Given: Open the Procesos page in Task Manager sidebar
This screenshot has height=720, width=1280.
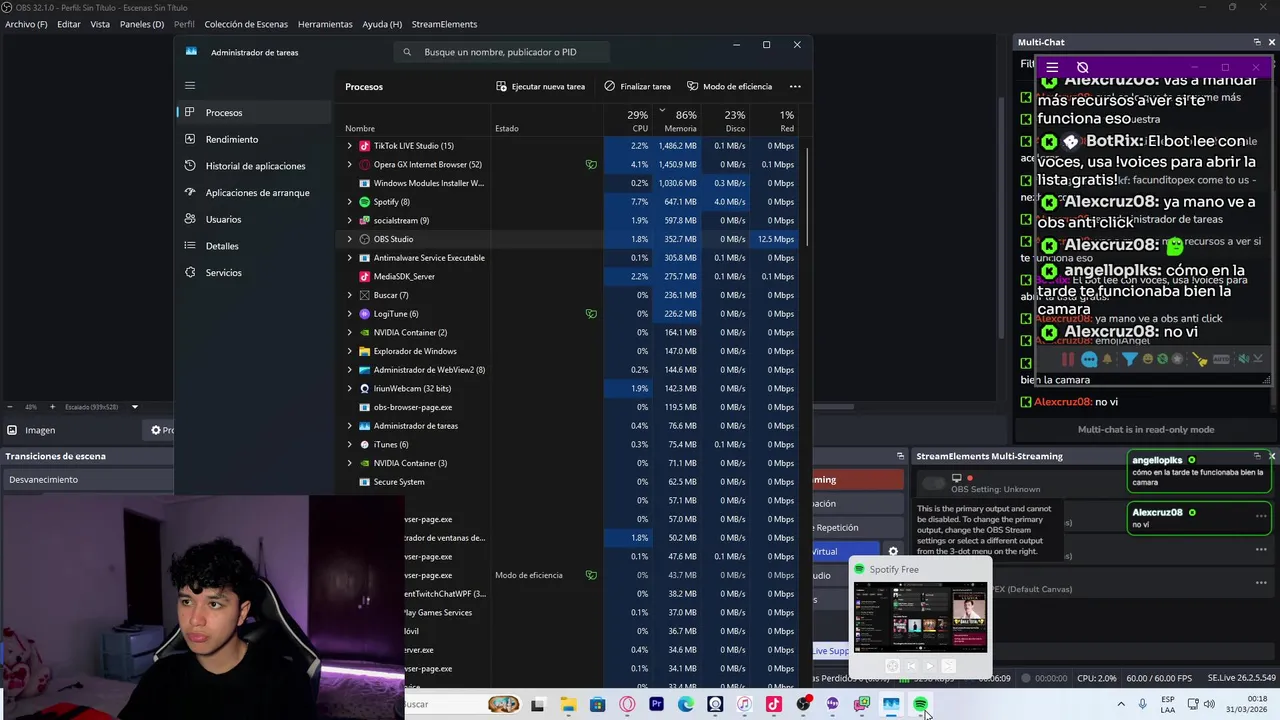Looking at the screenshot, I should coord(254,113).
